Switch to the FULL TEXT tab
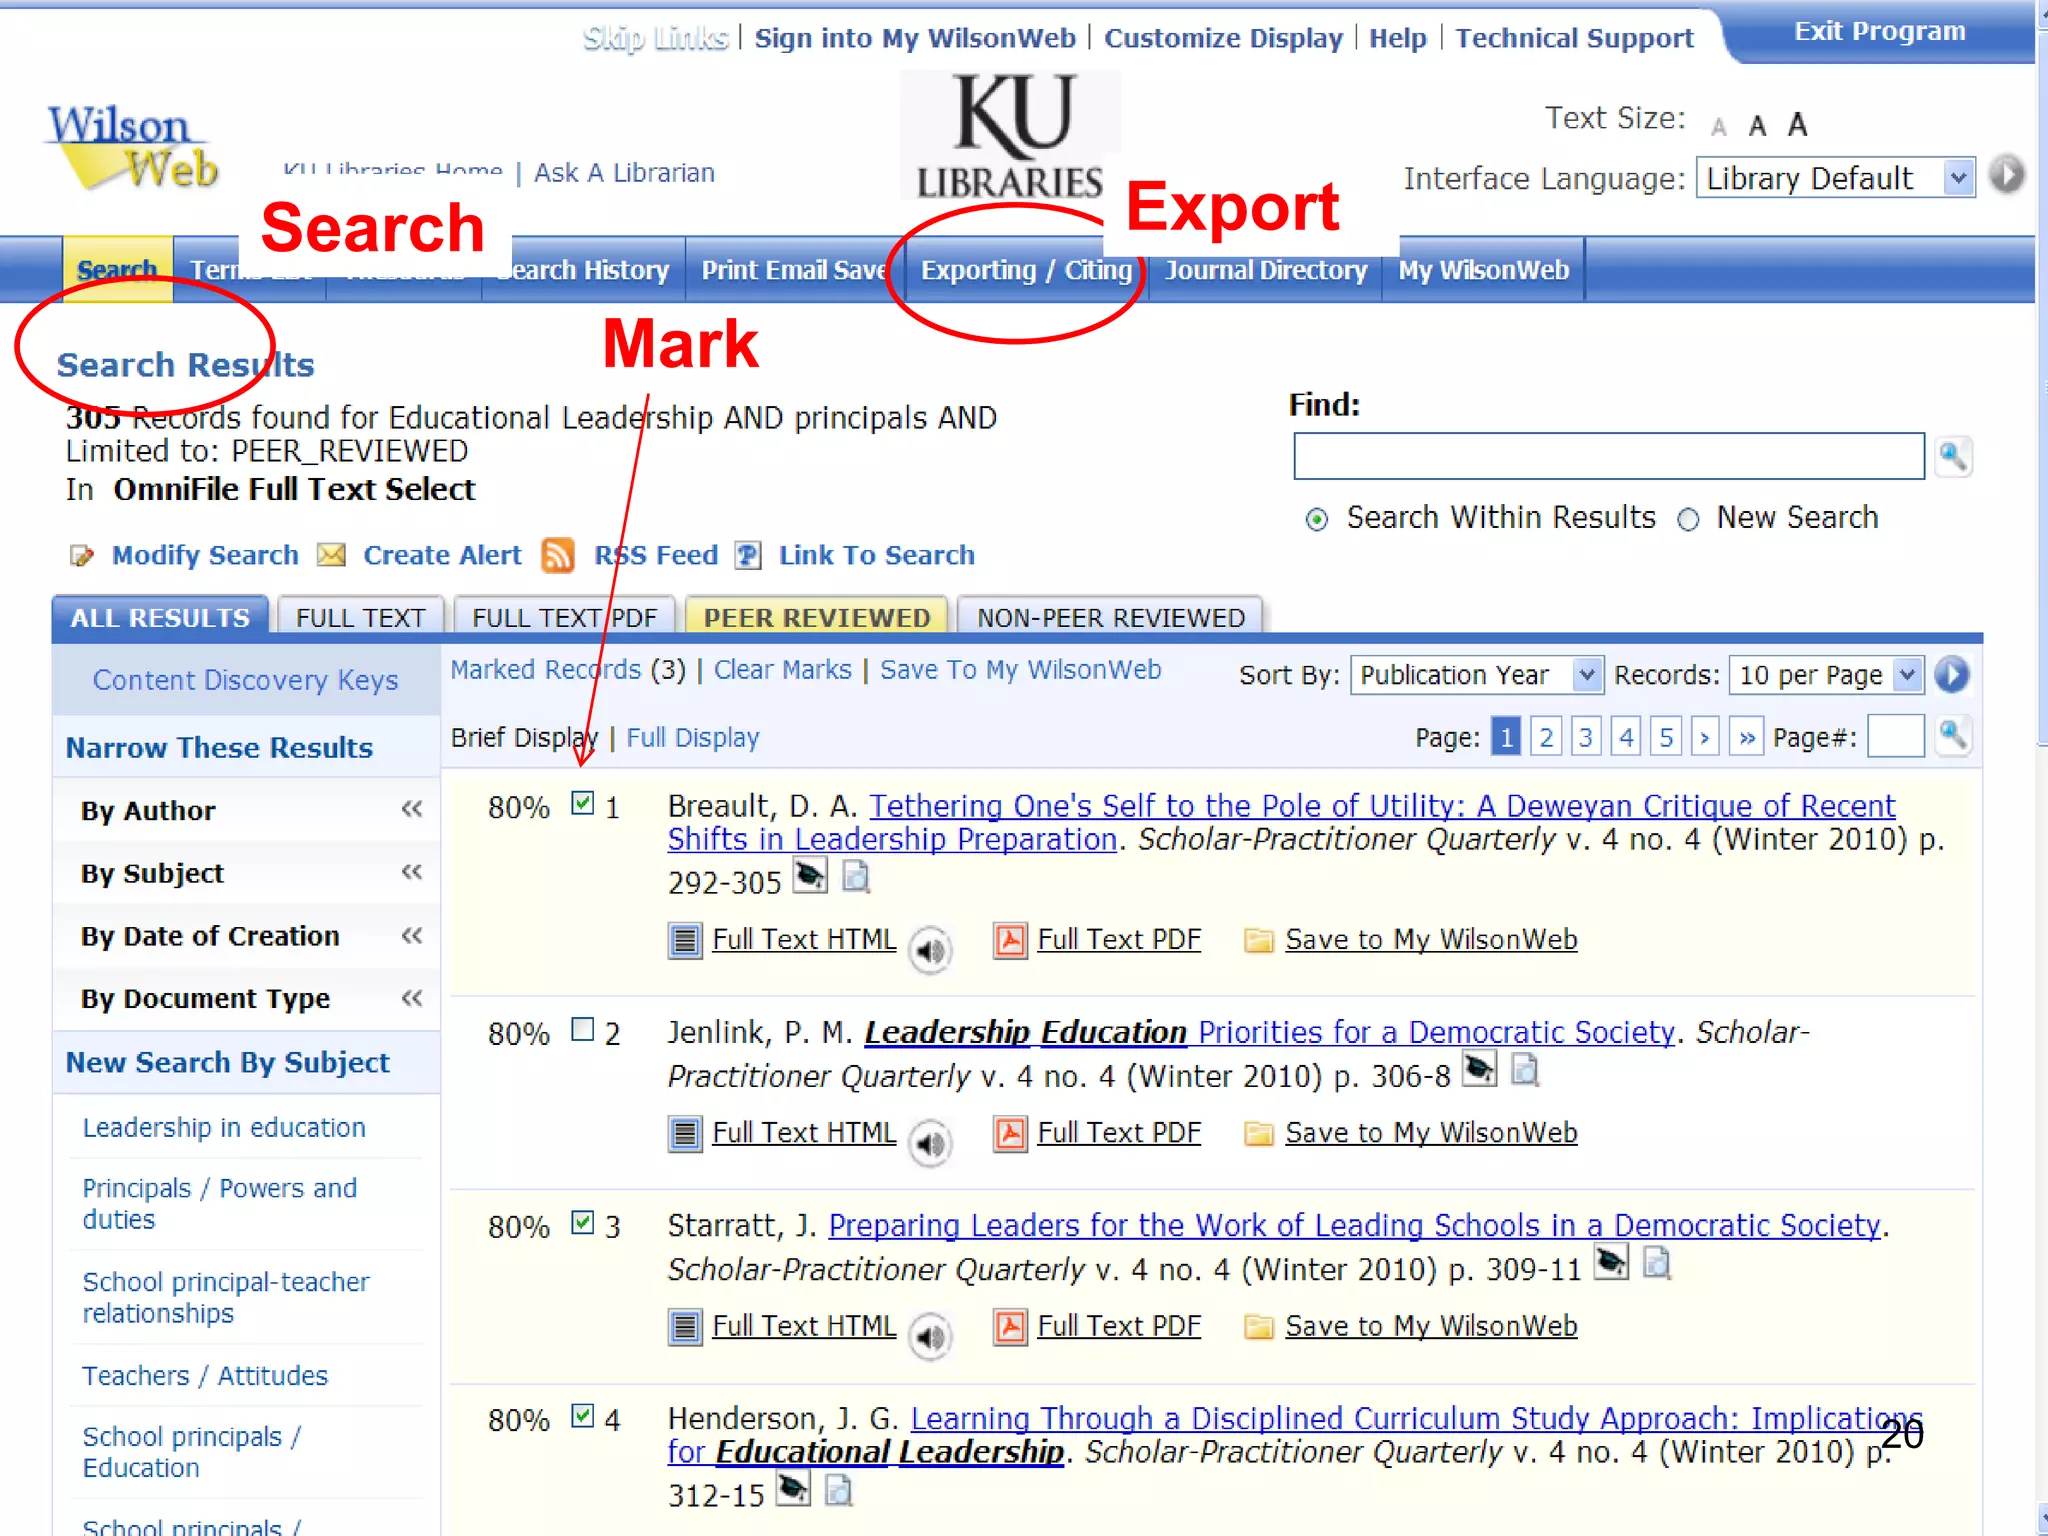This screenshot has width=2048, height=1536. tap(360, 617)
